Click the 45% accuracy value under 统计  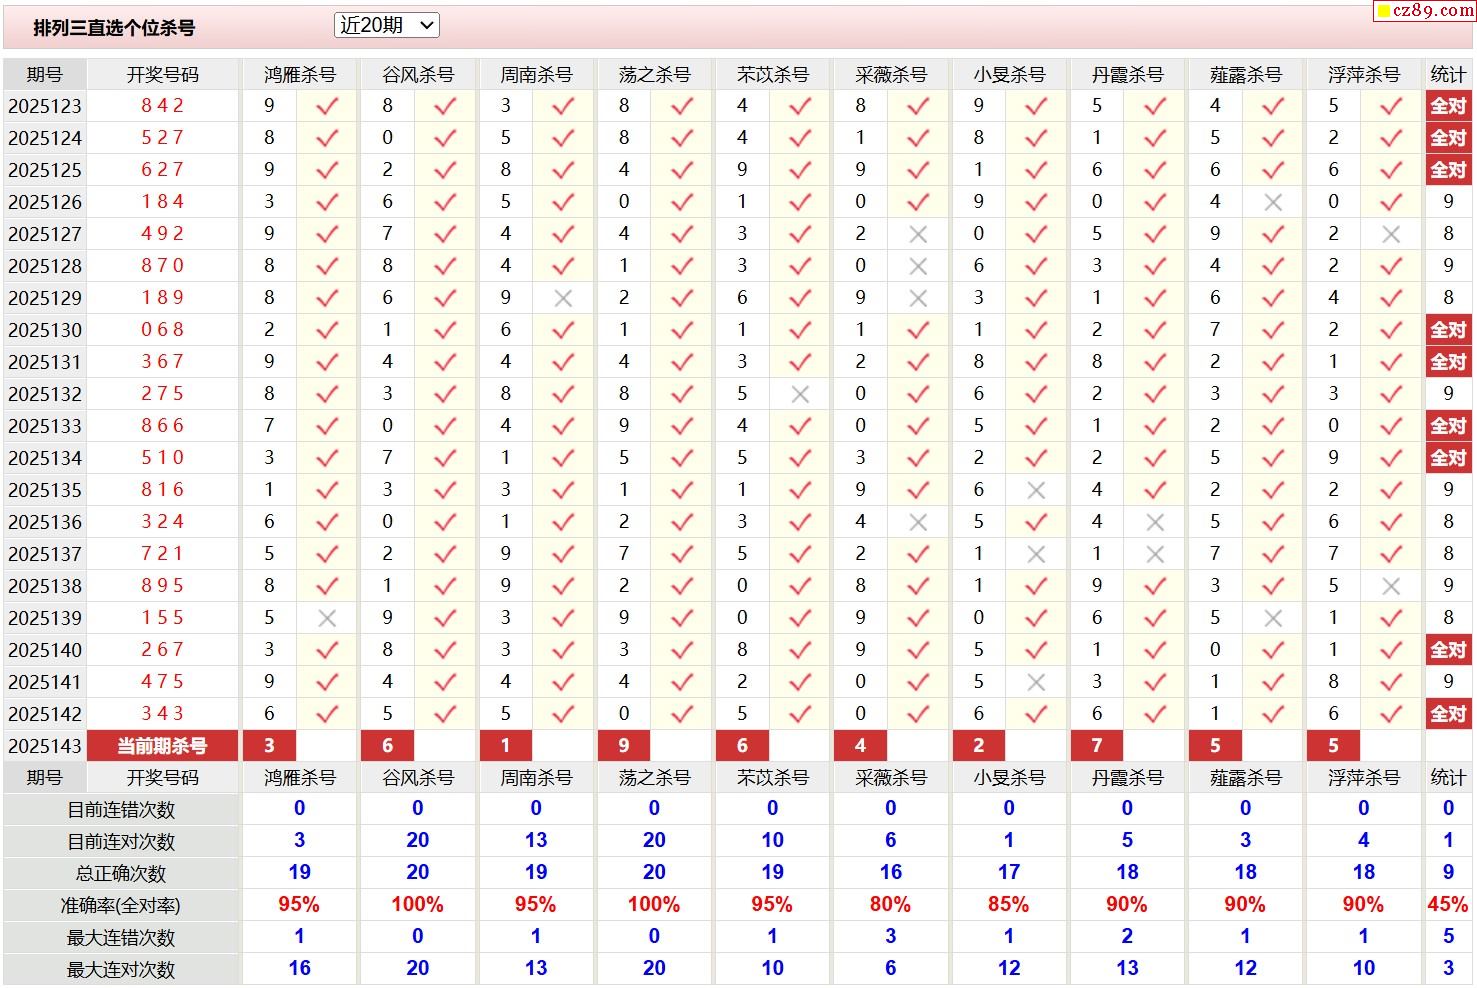pyautogui.click(x=1448, y=905)
